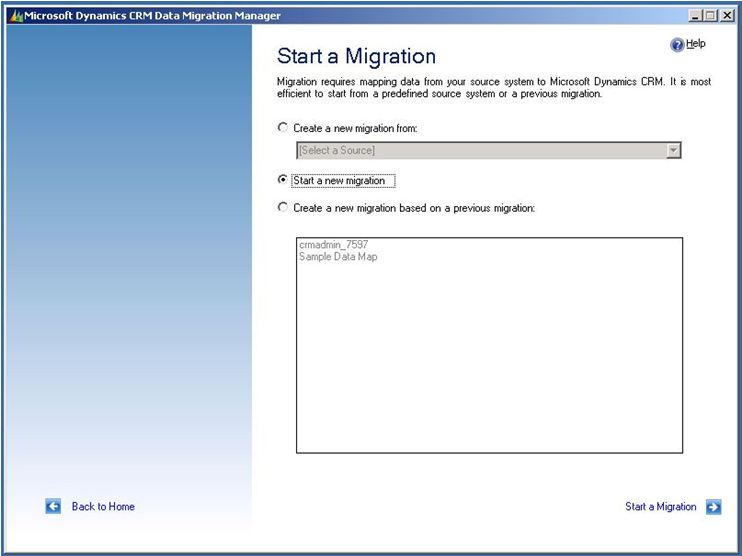Viewport: 742px width, 556px height.
Task: Choose the "Start a new migration" radio option
Action: coord(283,180)
